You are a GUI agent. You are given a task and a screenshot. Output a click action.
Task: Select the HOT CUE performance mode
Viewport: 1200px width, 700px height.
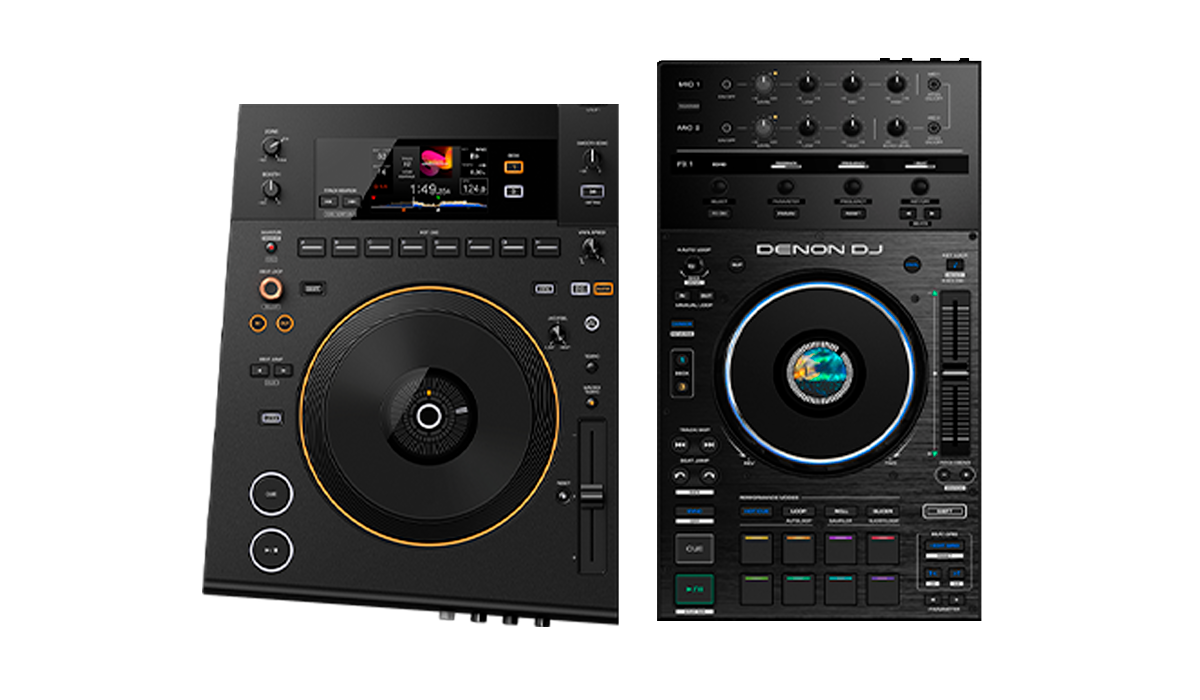tap(756, 511)
